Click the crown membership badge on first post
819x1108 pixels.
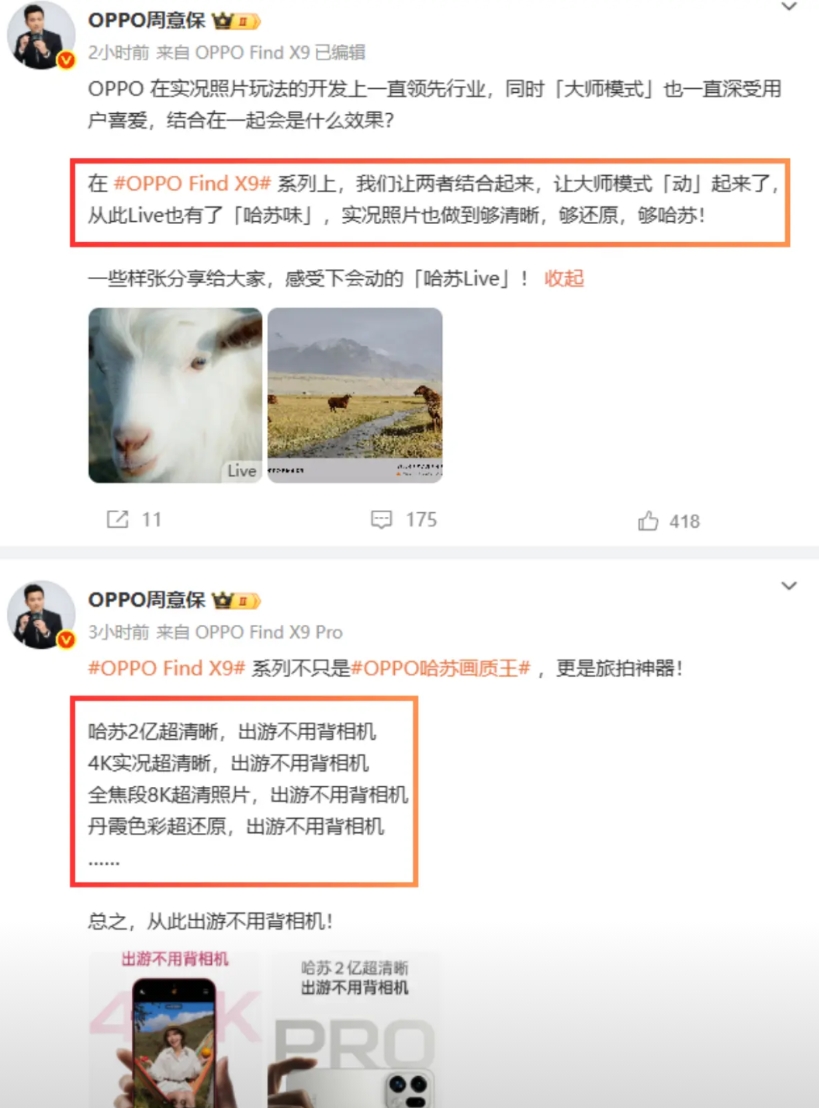[236, 21]
